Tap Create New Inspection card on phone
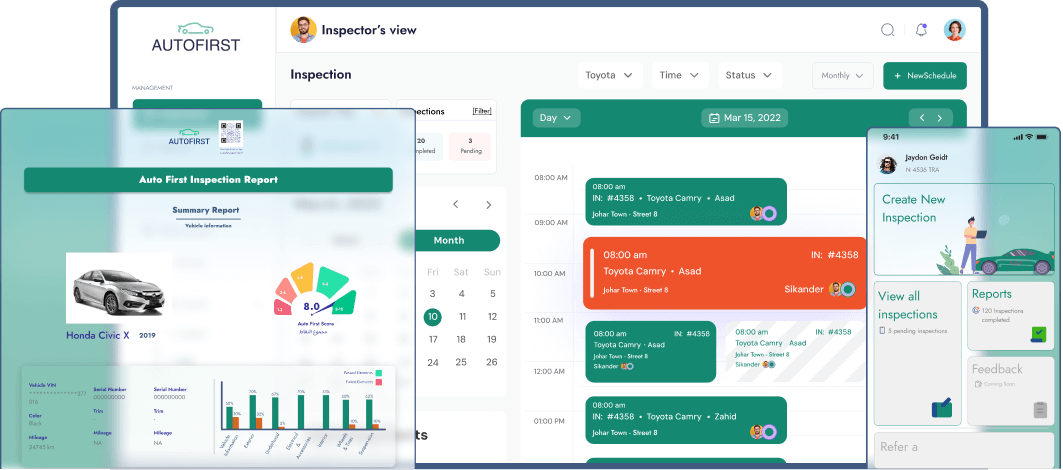The image size is (1063, 470). [x=965, y=229]
